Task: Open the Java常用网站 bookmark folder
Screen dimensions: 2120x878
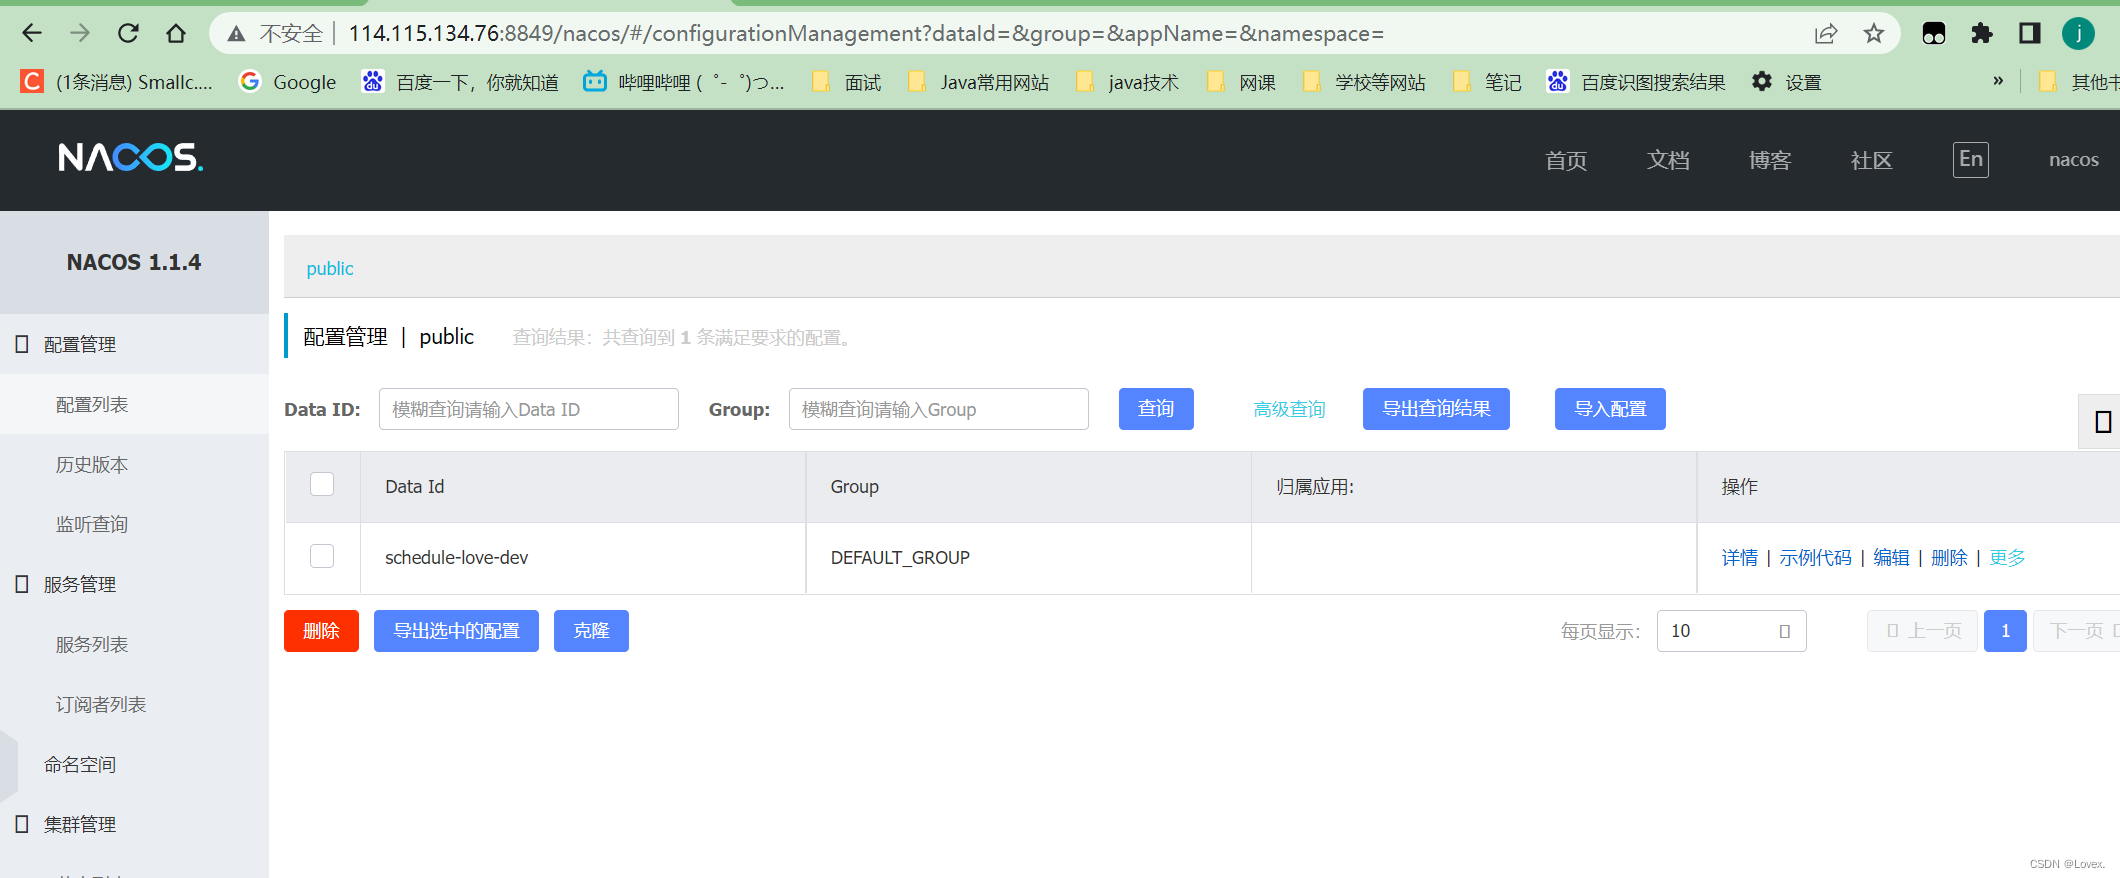Action: coord(978,82)
